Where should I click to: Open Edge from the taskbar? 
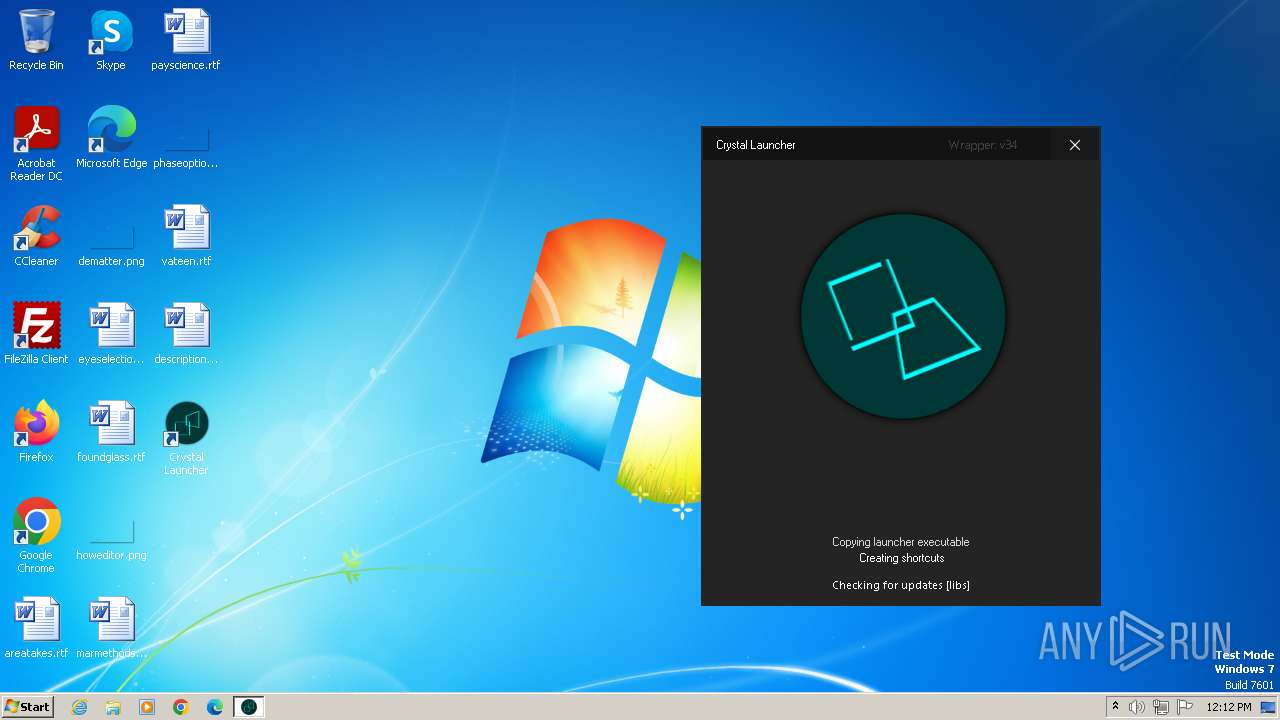point(215,707)
